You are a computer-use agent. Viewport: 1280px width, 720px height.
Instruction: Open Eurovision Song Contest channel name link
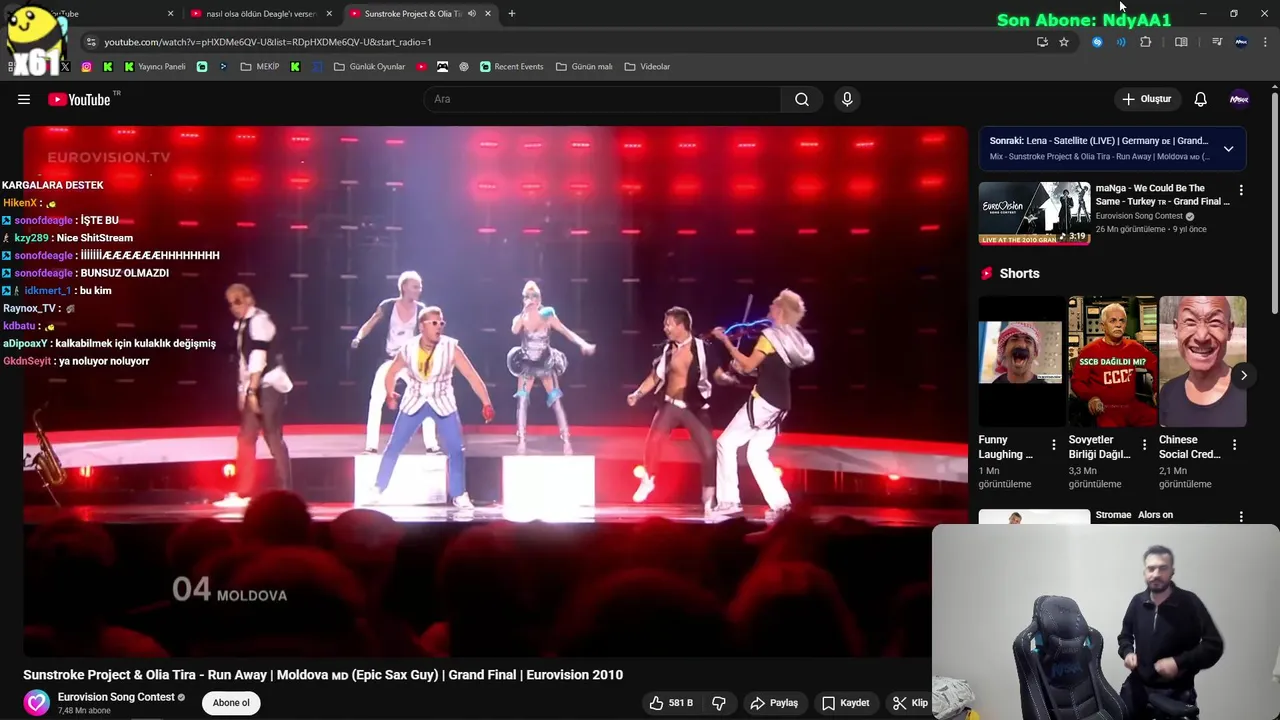[x=116, y=697]
